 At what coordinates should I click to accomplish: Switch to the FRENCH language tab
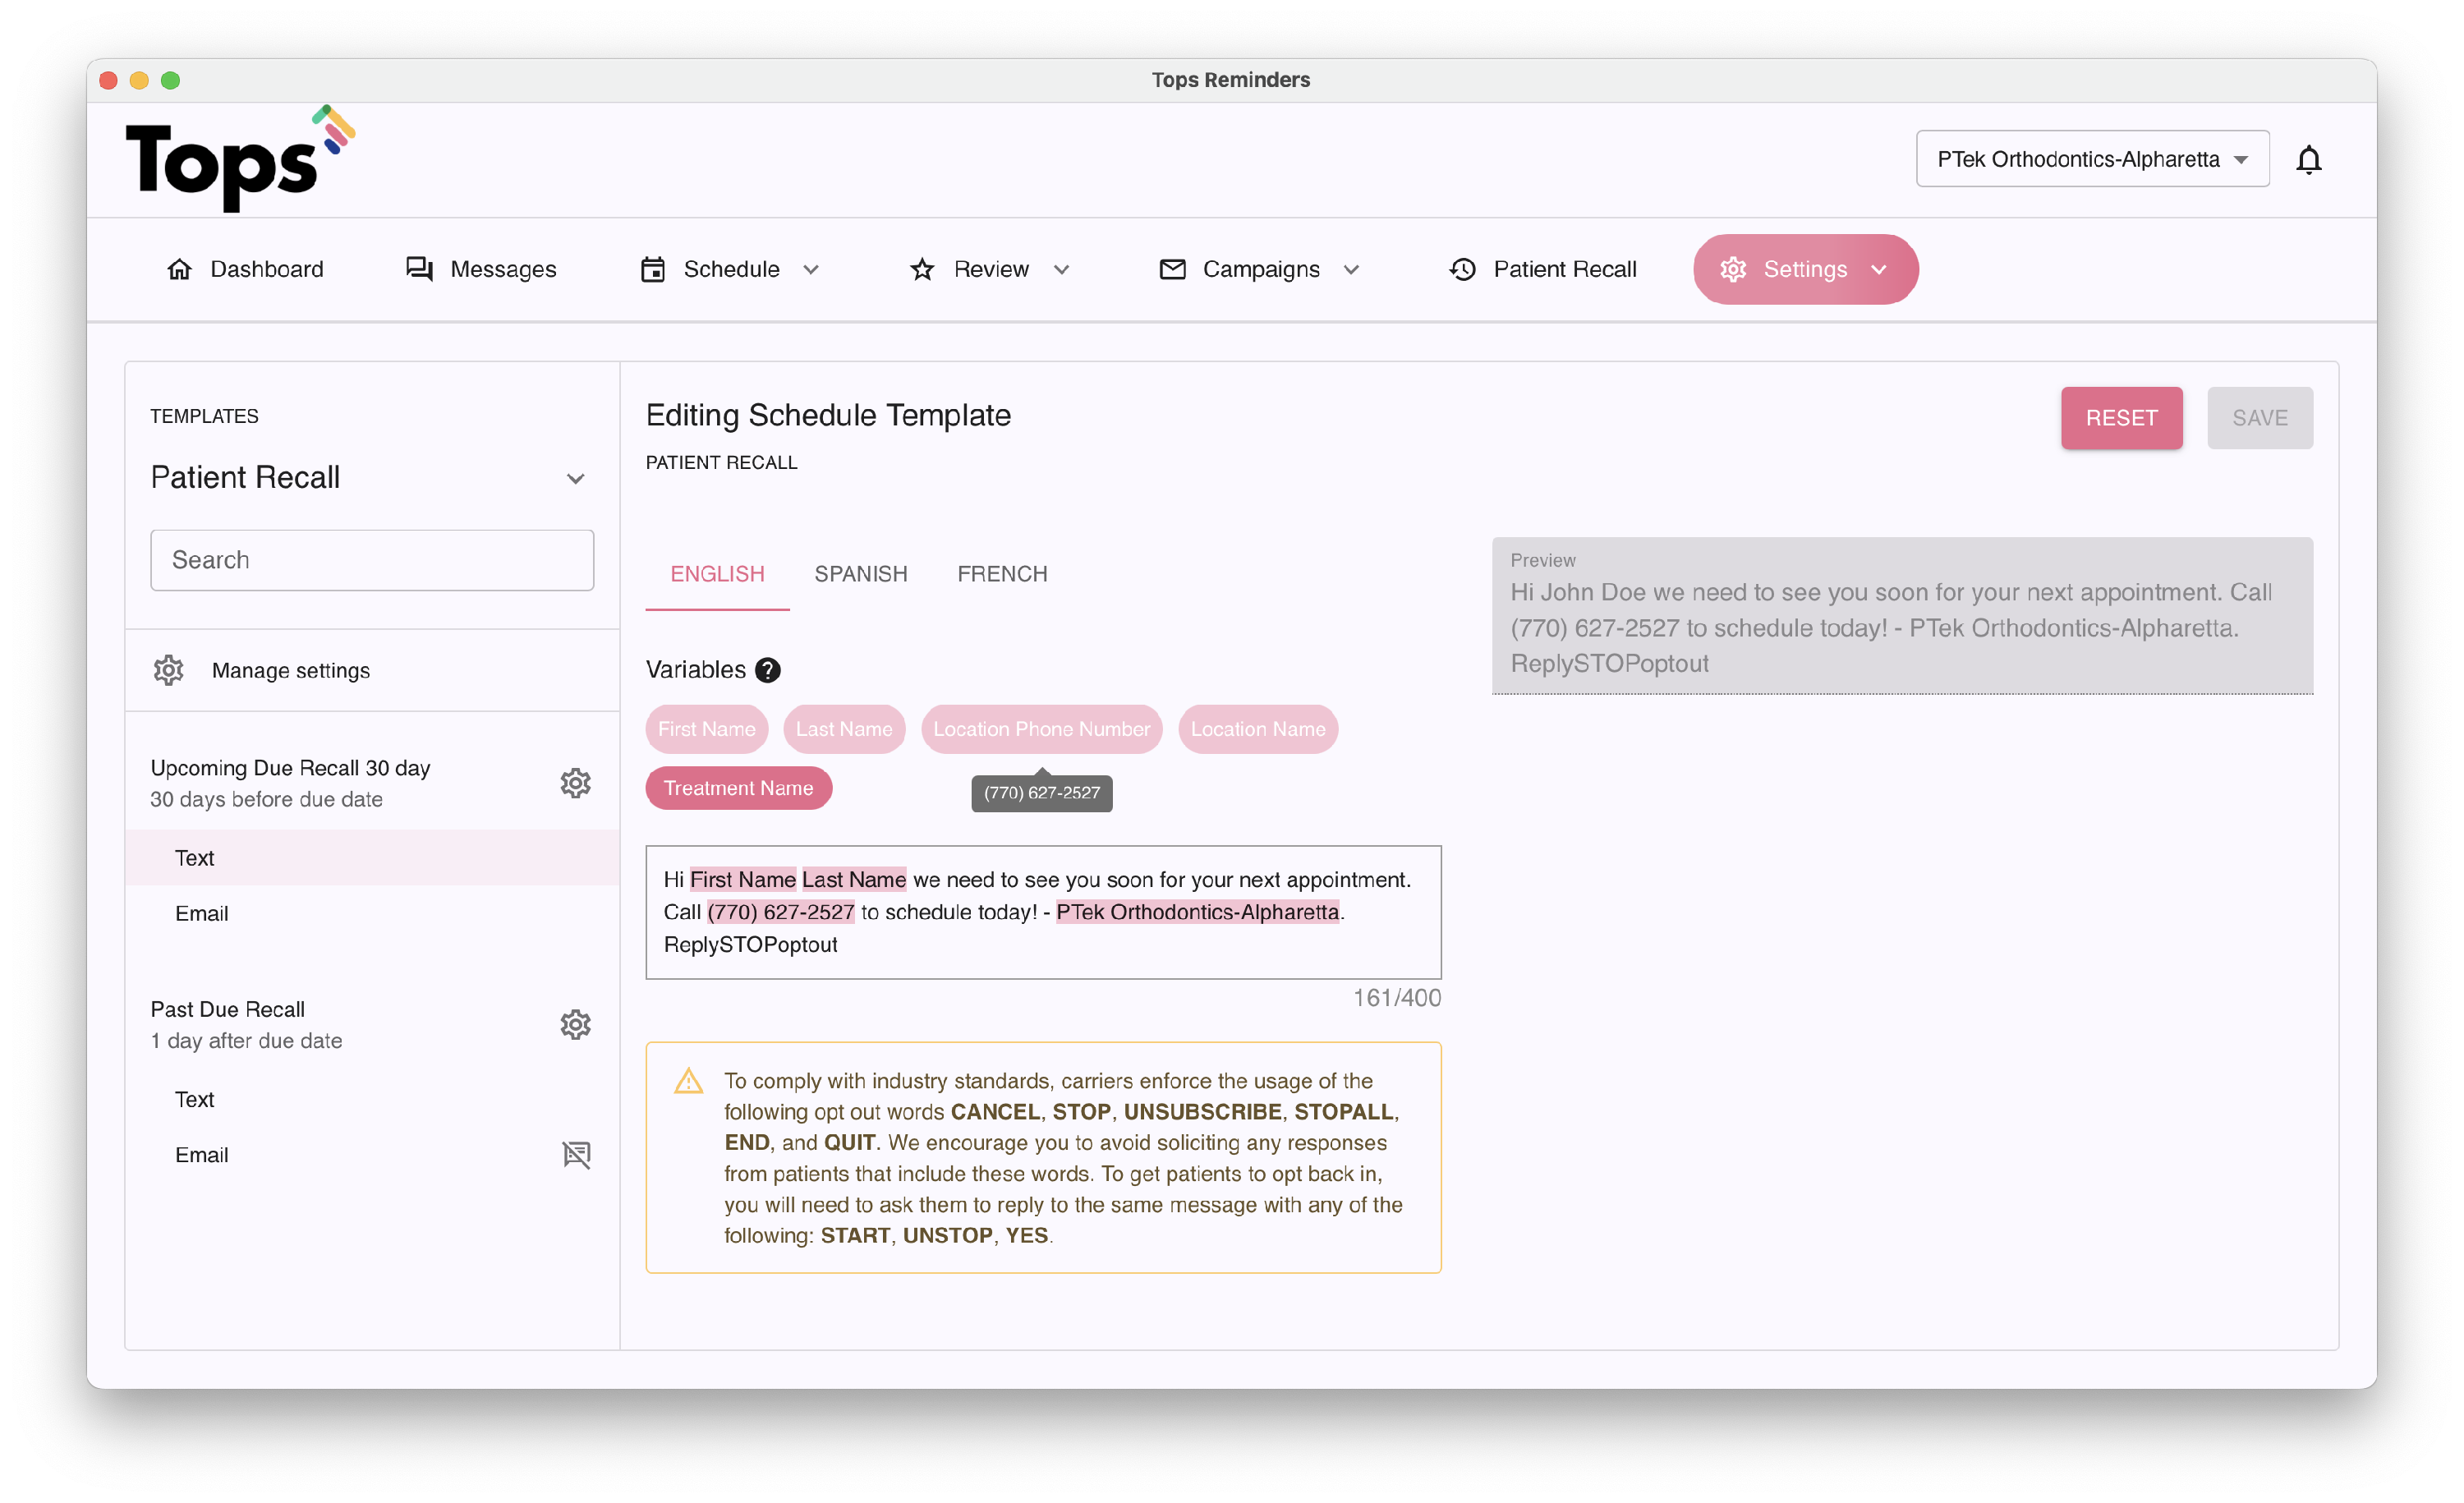click(1002, 574)
